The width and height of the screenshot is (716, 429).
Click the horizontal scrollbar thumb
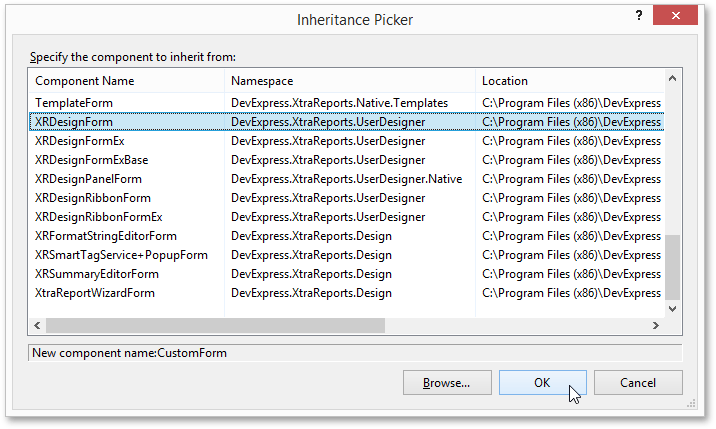click(x=216, y=325)
